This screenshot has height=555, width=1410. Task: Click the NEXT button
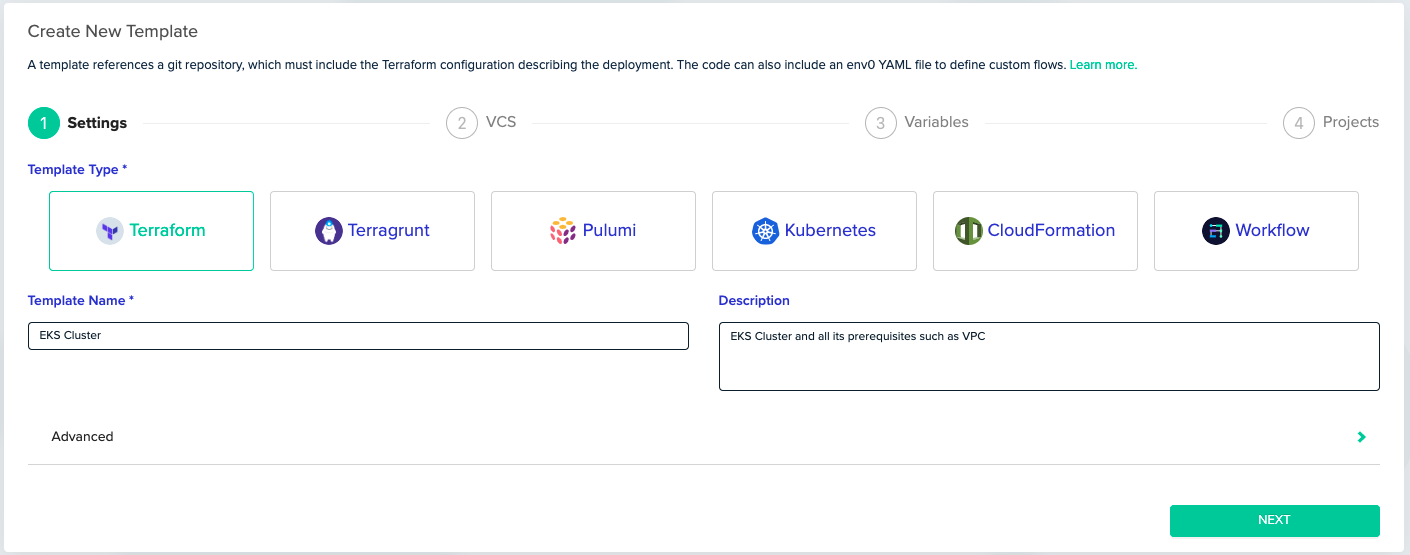[x=1275, y=520]
